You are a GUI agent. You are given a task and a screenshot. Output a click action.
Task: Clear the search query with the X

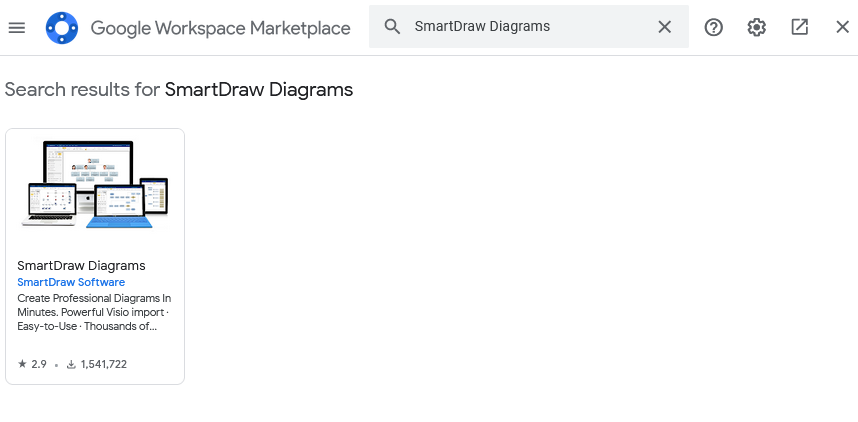[x=664, y=27]
